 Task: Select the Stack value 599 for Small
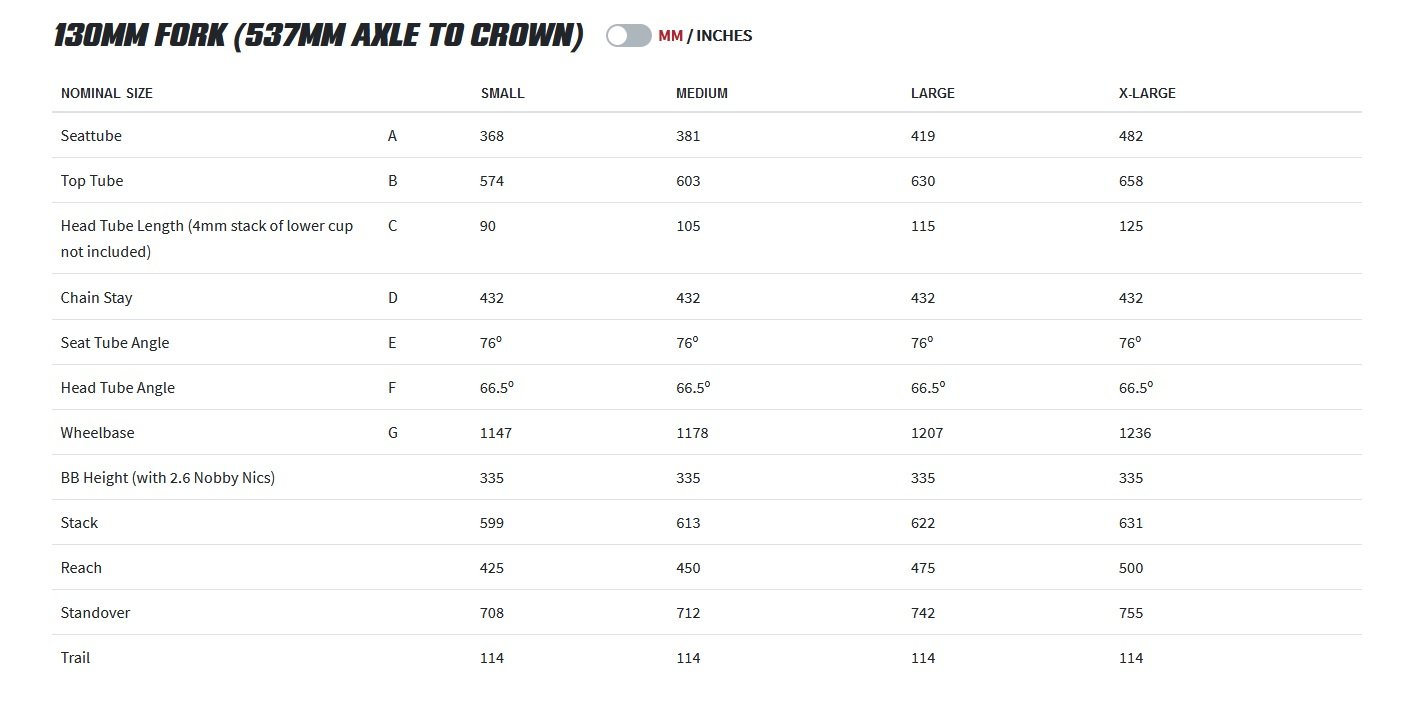[x=492, y=523]
